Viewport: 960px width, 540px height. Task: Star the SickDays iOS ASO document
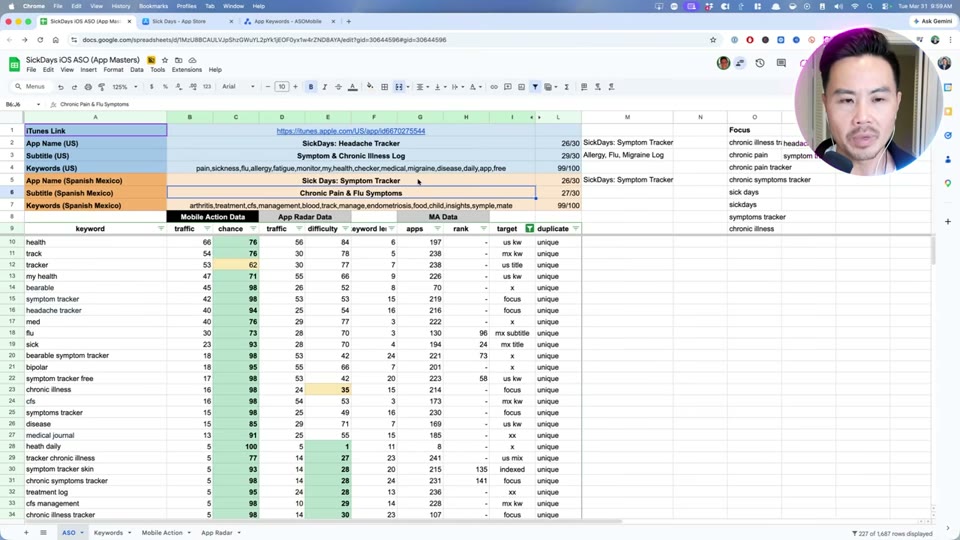click(165, 60)
